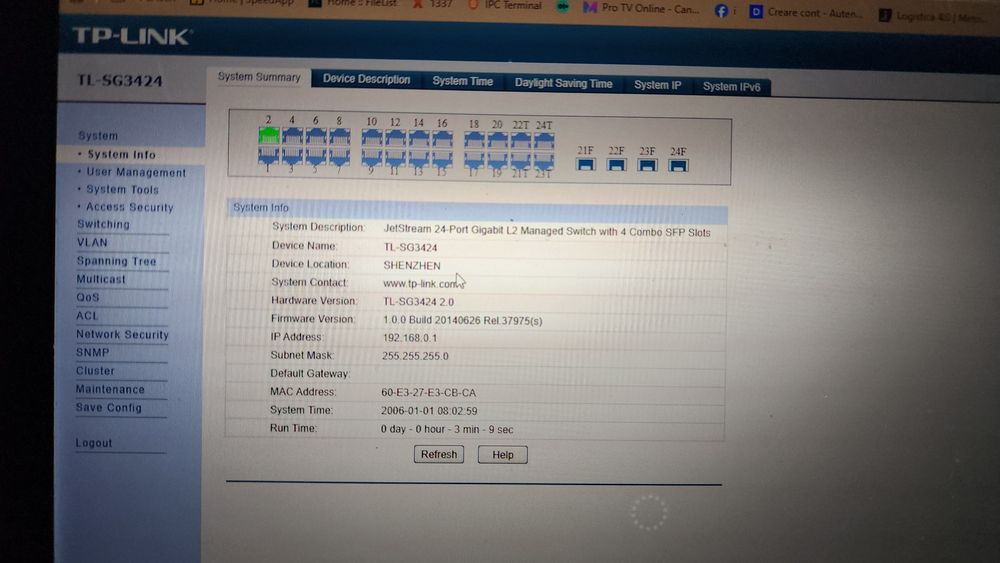Click port 6 icon in switch diagram

pos(316,136)
